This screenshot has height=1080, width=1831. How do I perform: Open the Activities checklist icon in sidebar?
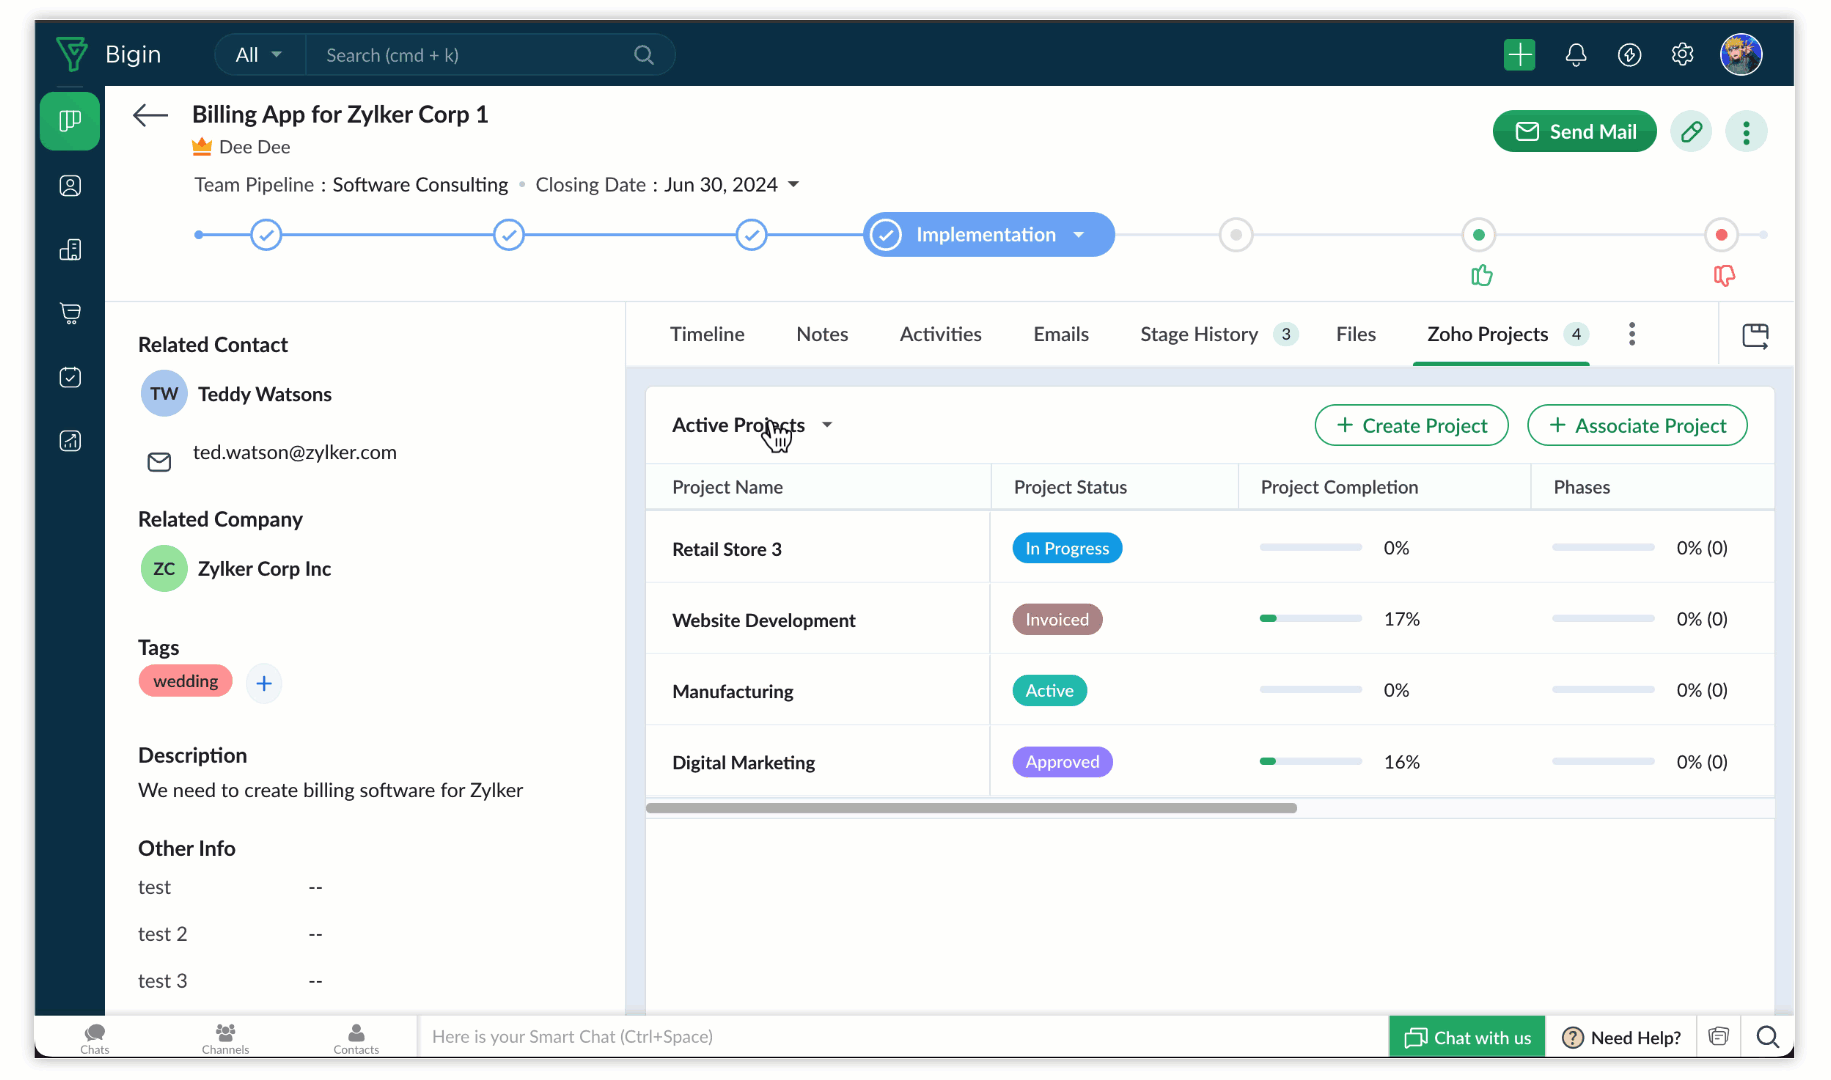coord(70,377)
